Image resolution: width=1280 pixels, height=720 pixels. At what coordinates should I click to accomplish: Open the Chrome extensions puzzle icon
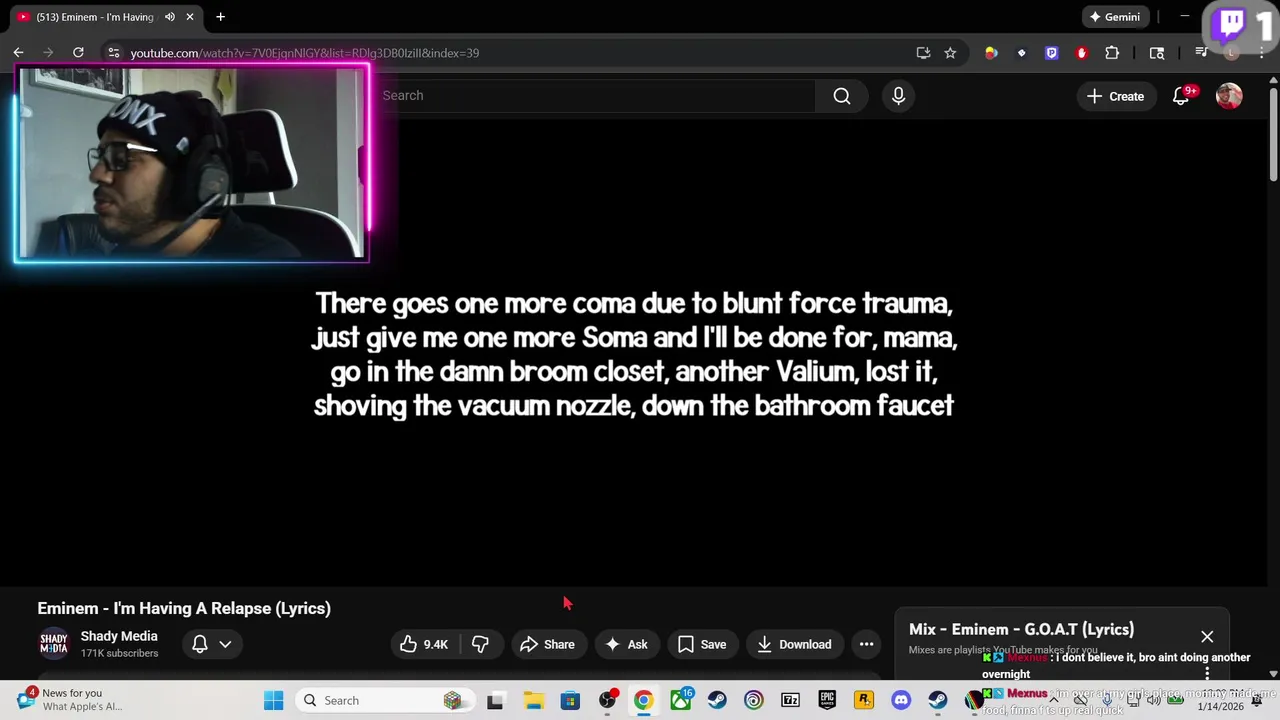click(1112, 53)
